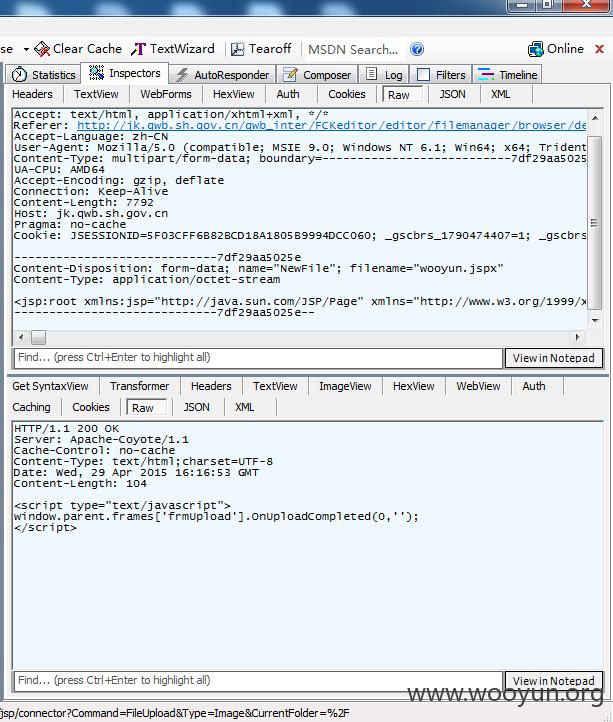This screenshot has width=613, height=722.
Task: Click the 'Content-Length: 7792' header line
Action: [83, 203]
